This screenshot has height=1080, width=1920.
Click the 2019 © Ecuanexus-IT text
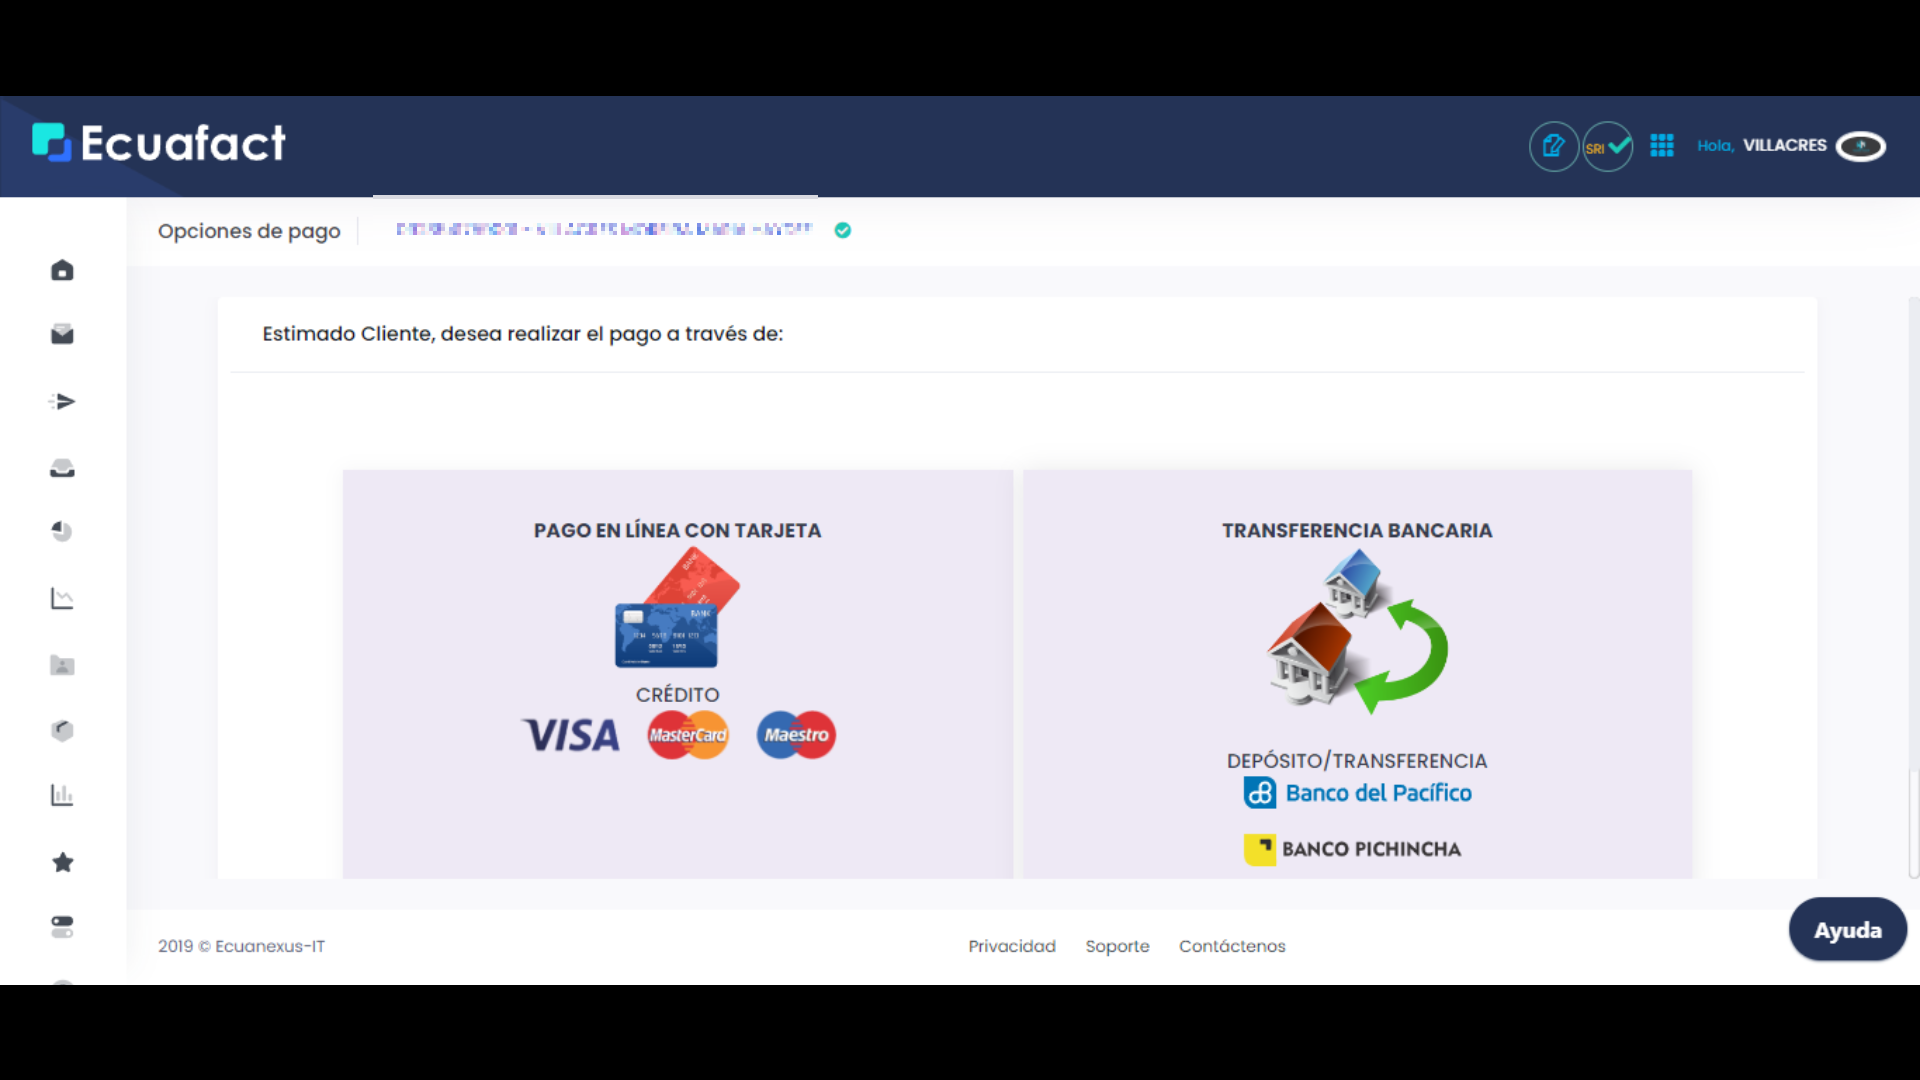[241, 946]
